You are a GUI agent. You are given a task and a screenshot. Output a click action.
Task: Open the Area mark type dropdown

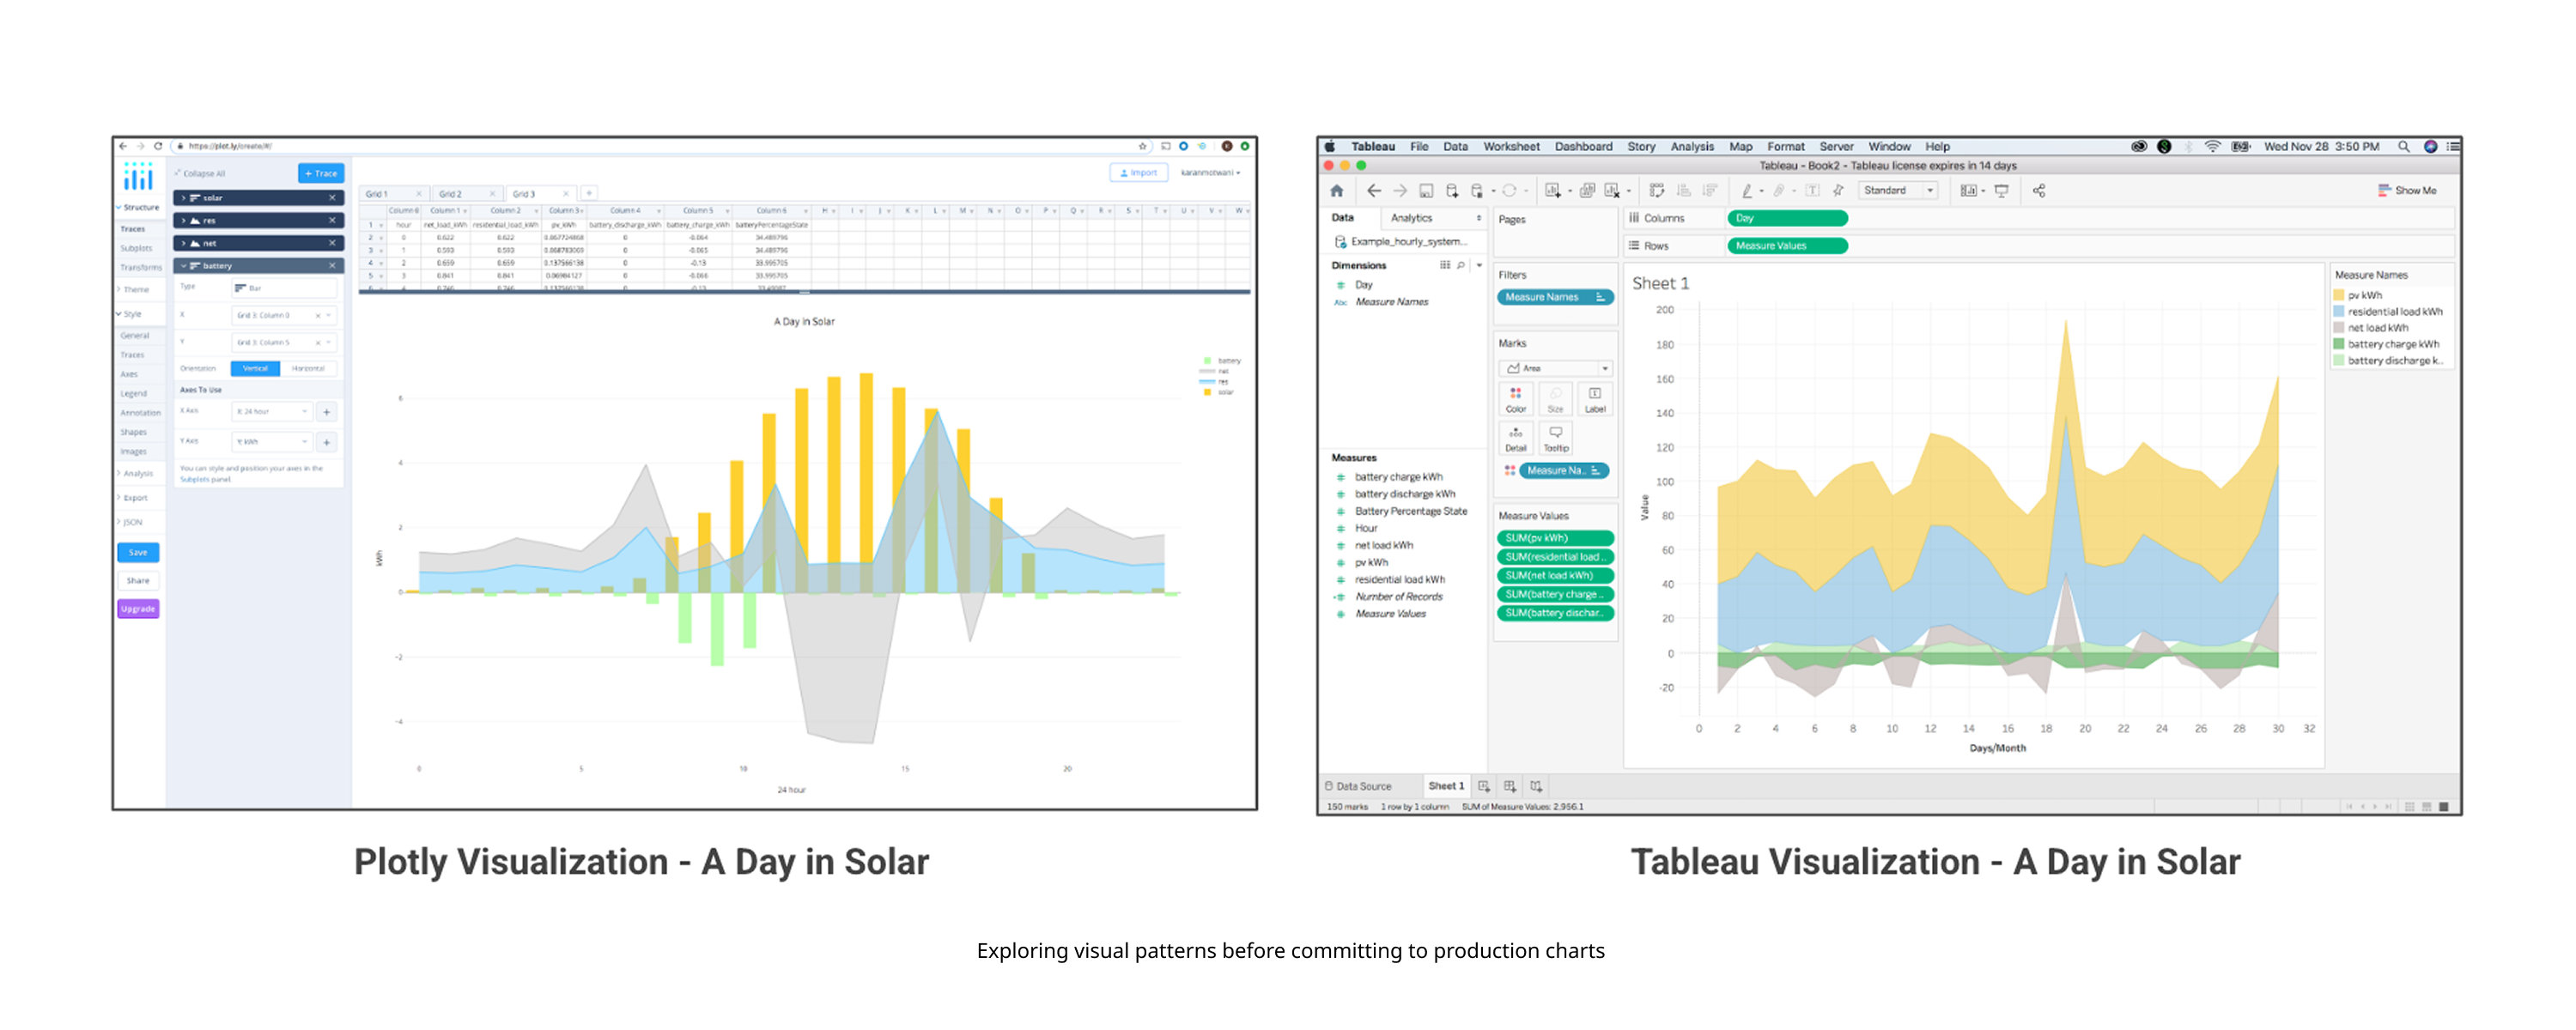[x=1555, y=368]
